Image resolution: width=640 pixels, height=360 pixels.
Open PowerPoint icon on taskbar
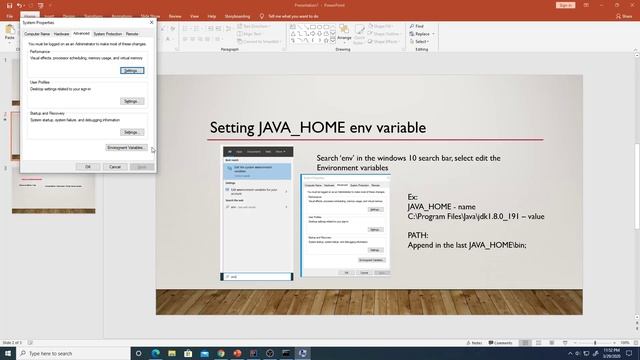pos(237,353)
